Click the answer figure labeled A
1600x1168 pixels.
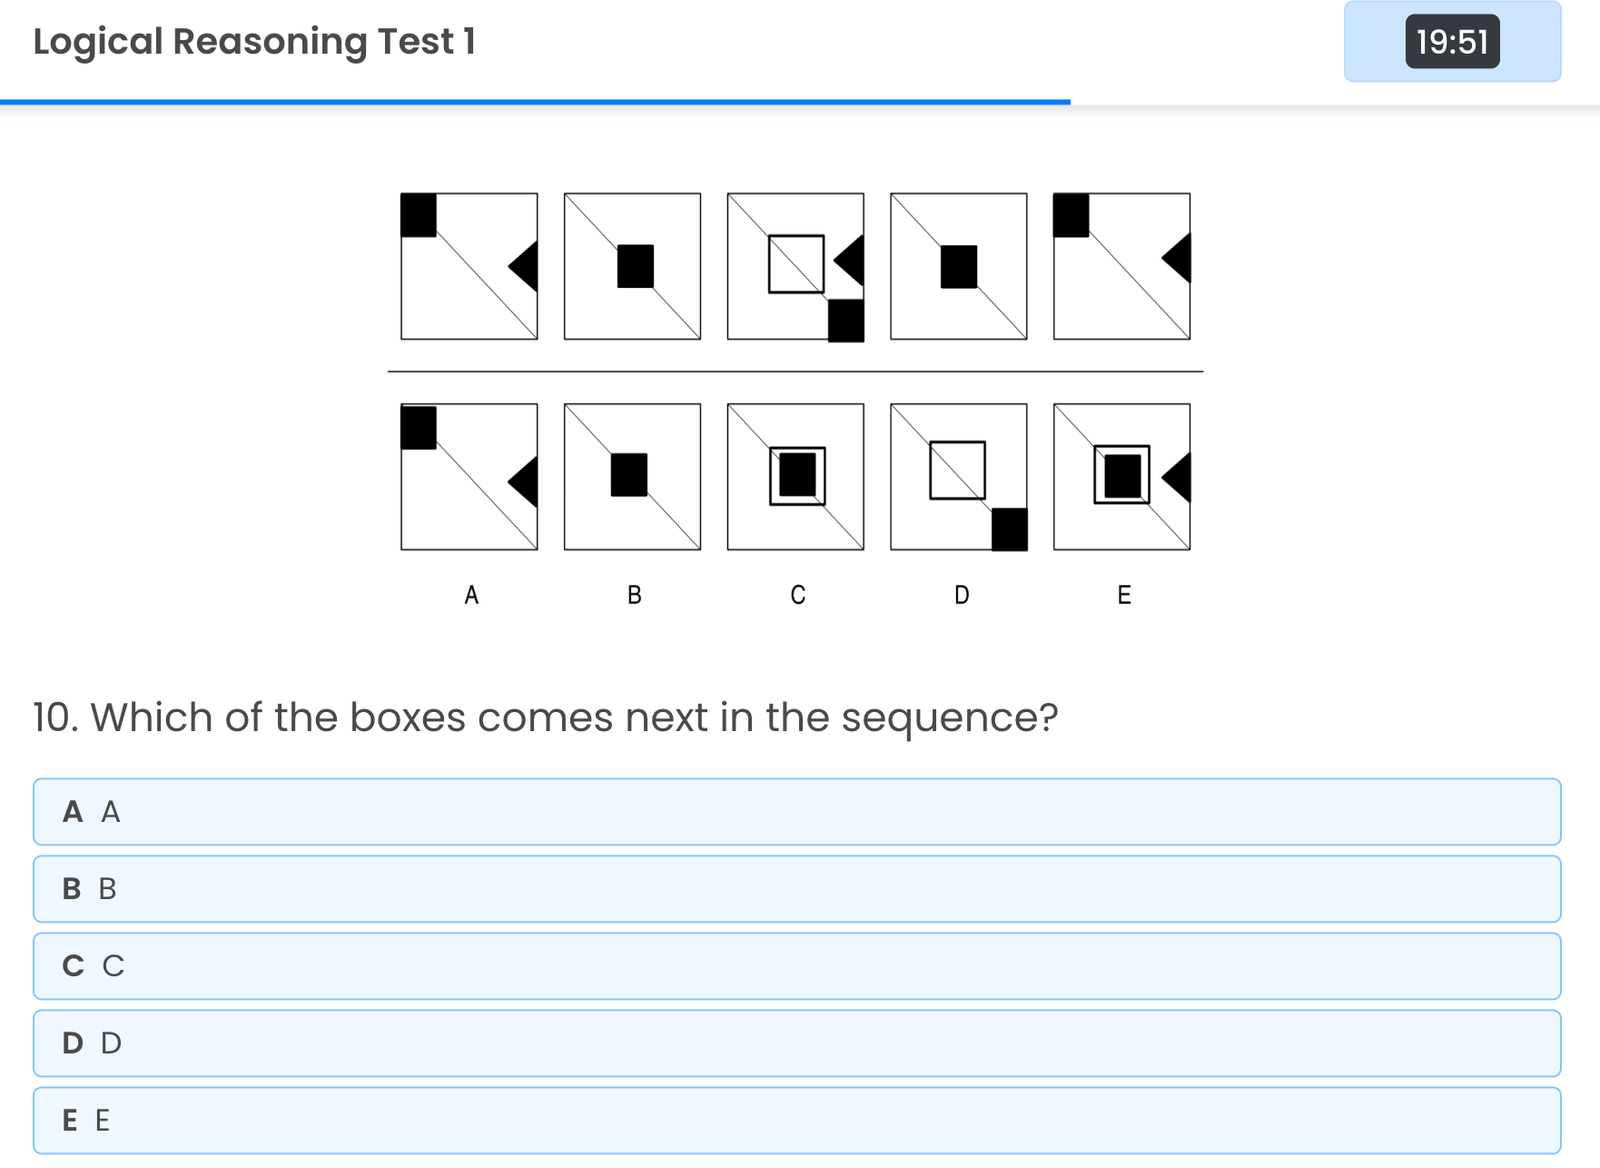click(x=469, y=477)
